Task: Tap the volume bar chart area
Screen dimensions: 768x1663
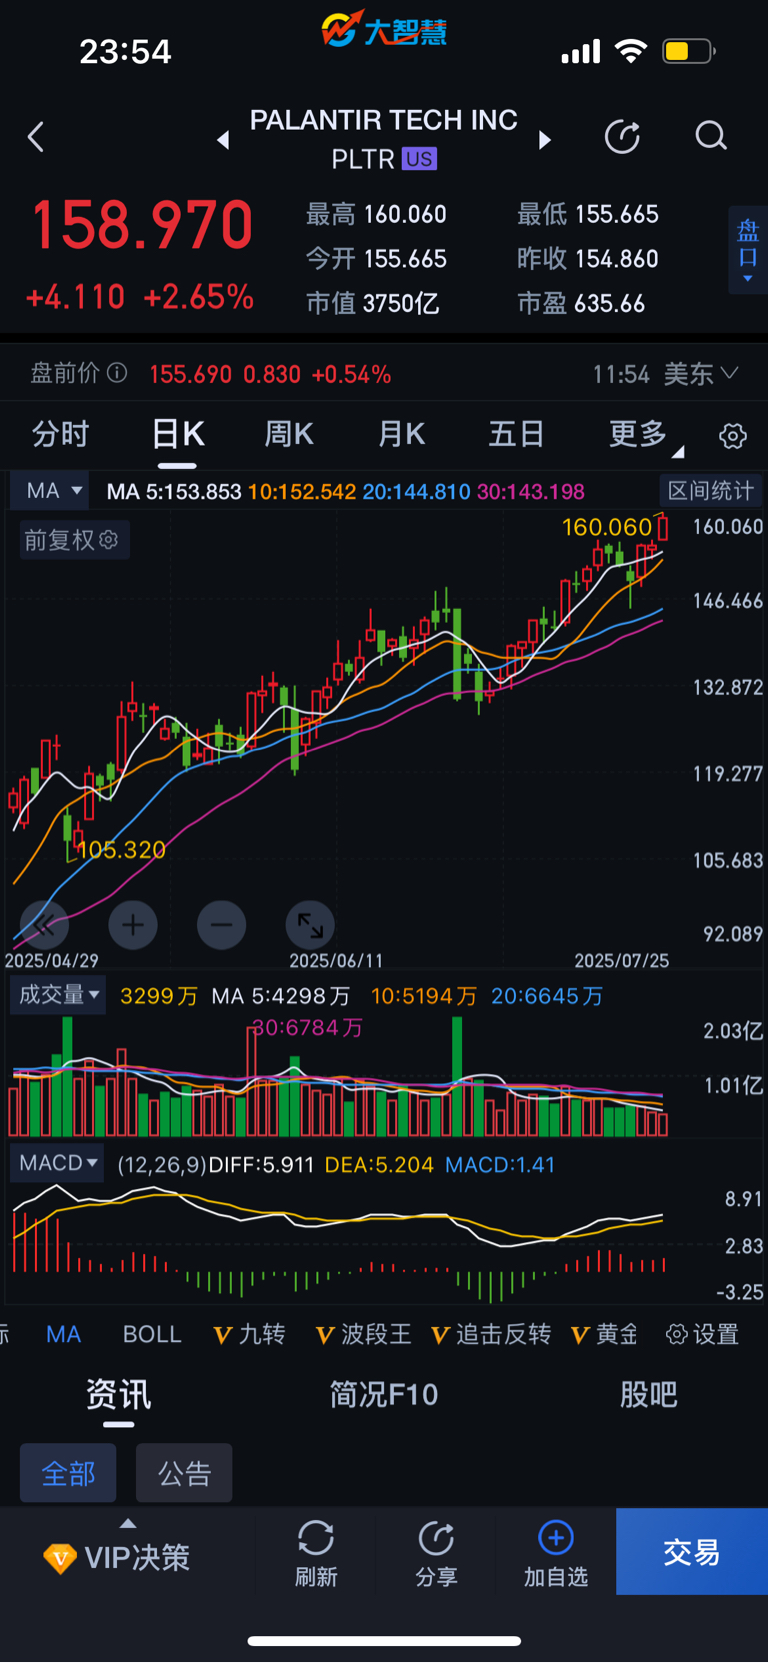Action: click(x=338, y=1077)
